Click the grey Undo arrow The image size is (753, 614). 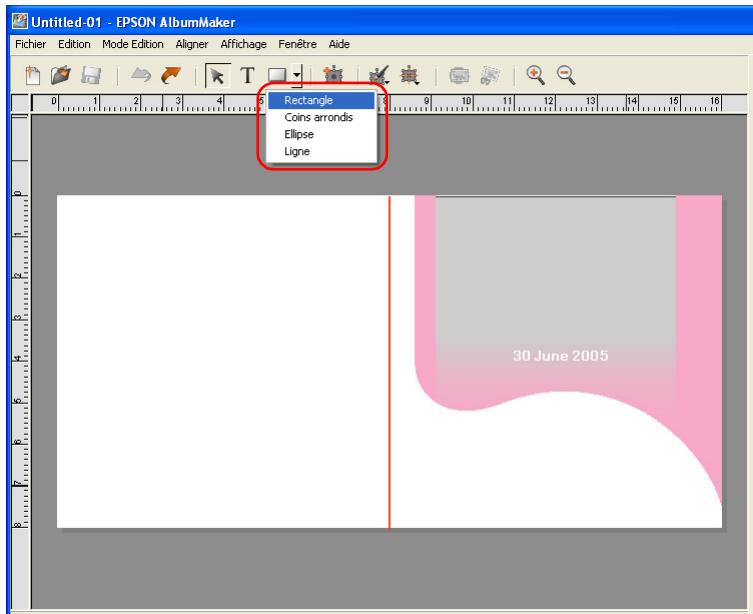click(x=141, y=75)
